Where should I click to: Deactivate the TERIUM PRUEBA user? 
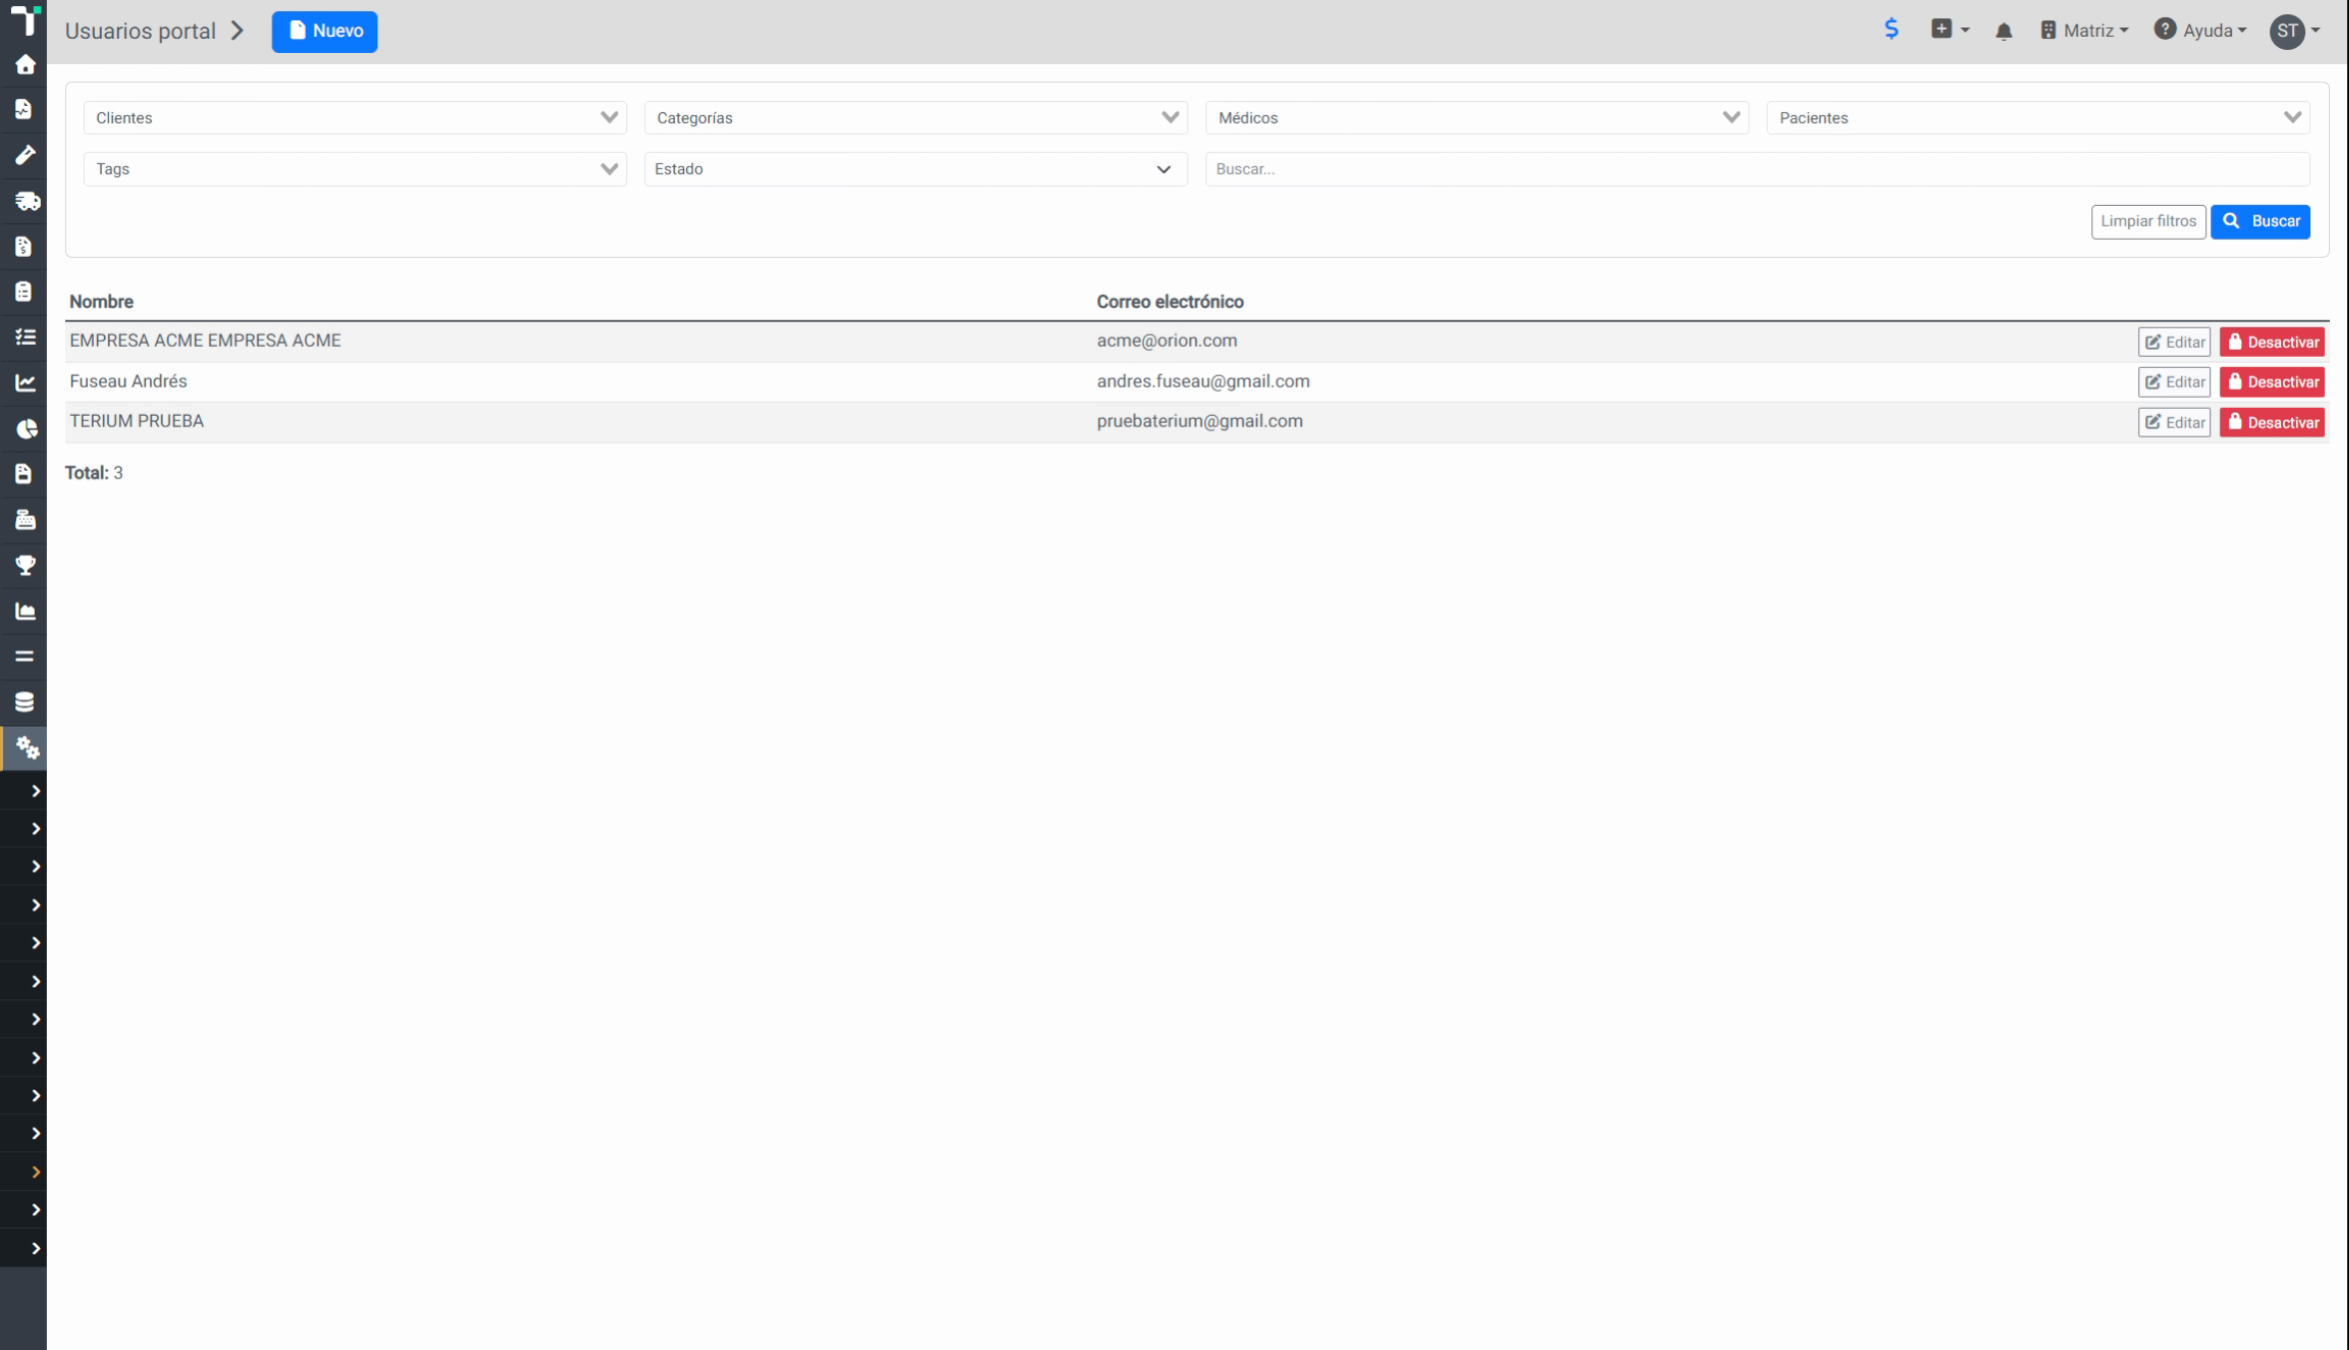[x=2272, y=422]
